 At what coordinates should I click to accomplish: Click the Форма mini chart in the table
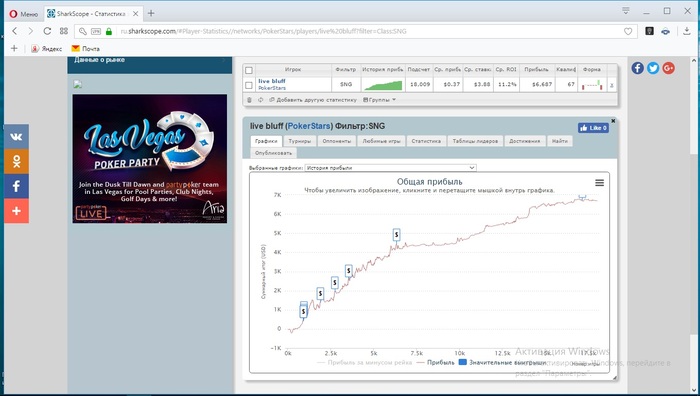click(x=592, y=84)
